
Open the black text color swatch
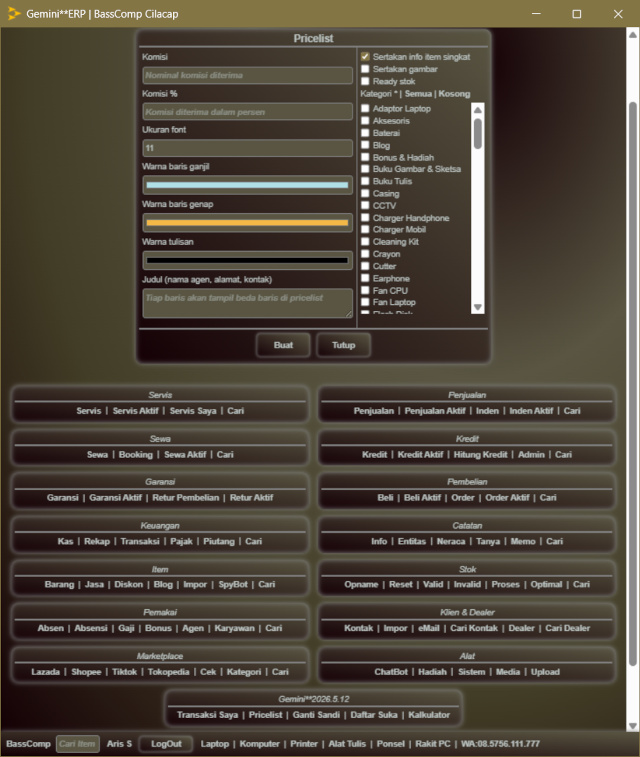[247, 260]
